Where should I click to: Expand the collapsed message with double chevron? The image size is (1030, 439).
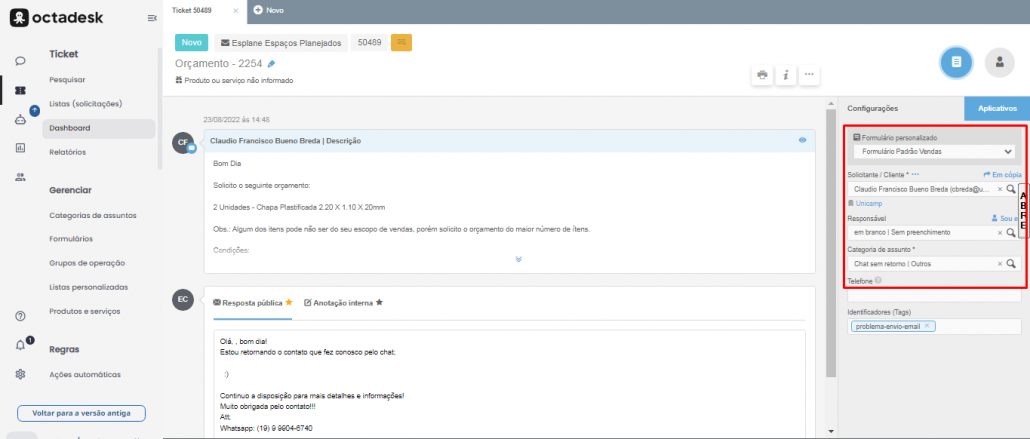(x=518, y=259)
